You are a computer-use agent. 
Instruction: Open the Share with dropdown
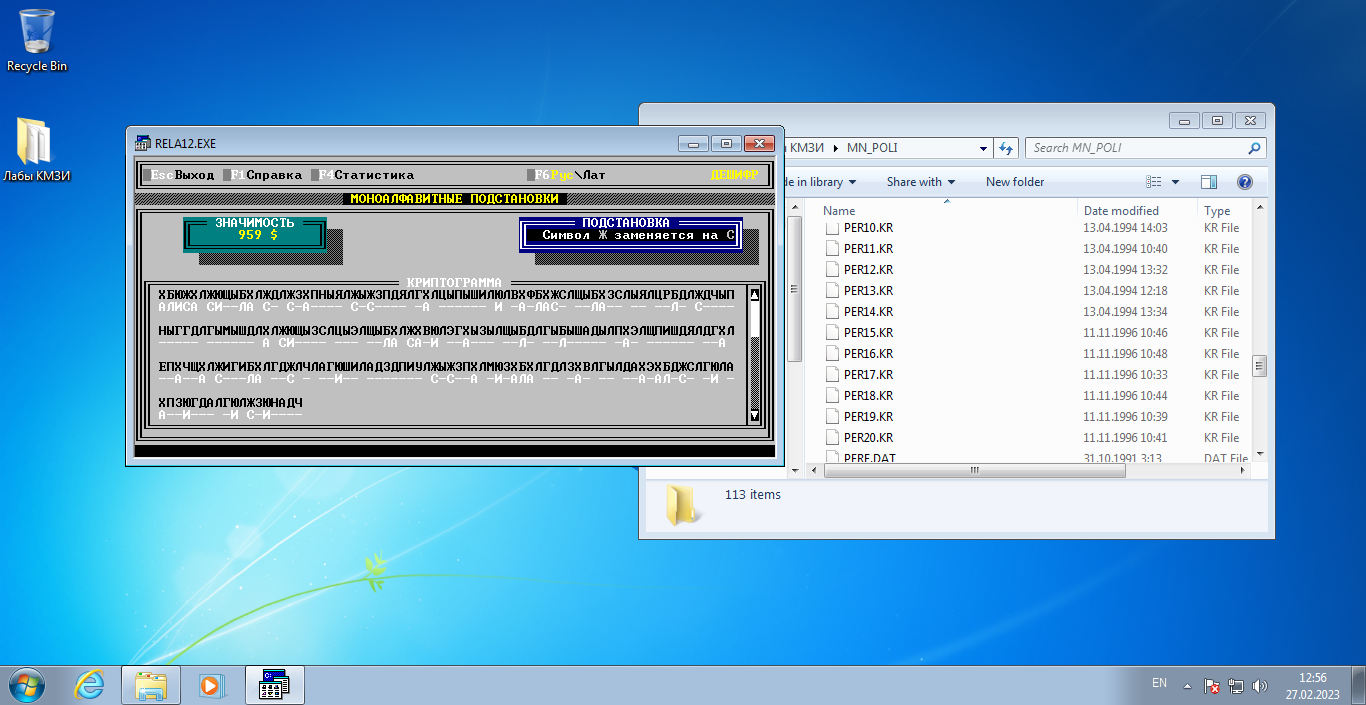pyautogui.click(x=920, y=182)
